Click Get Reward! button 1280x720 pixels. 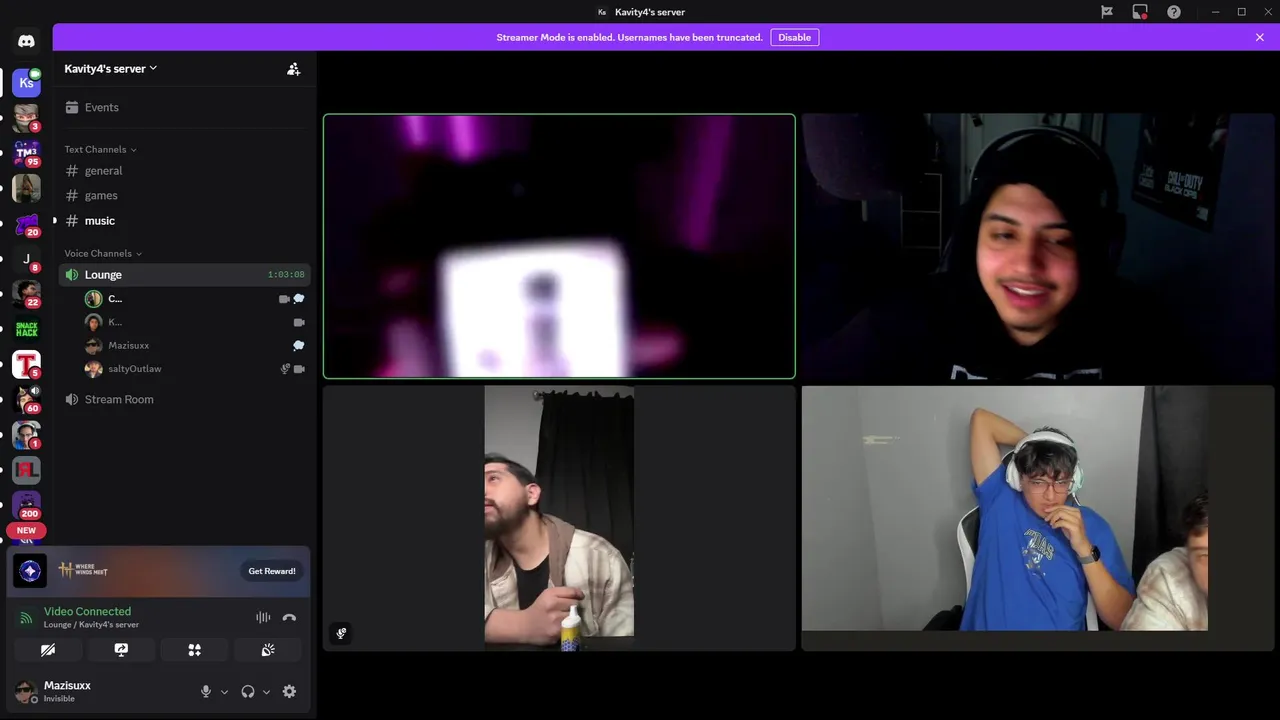272,571
